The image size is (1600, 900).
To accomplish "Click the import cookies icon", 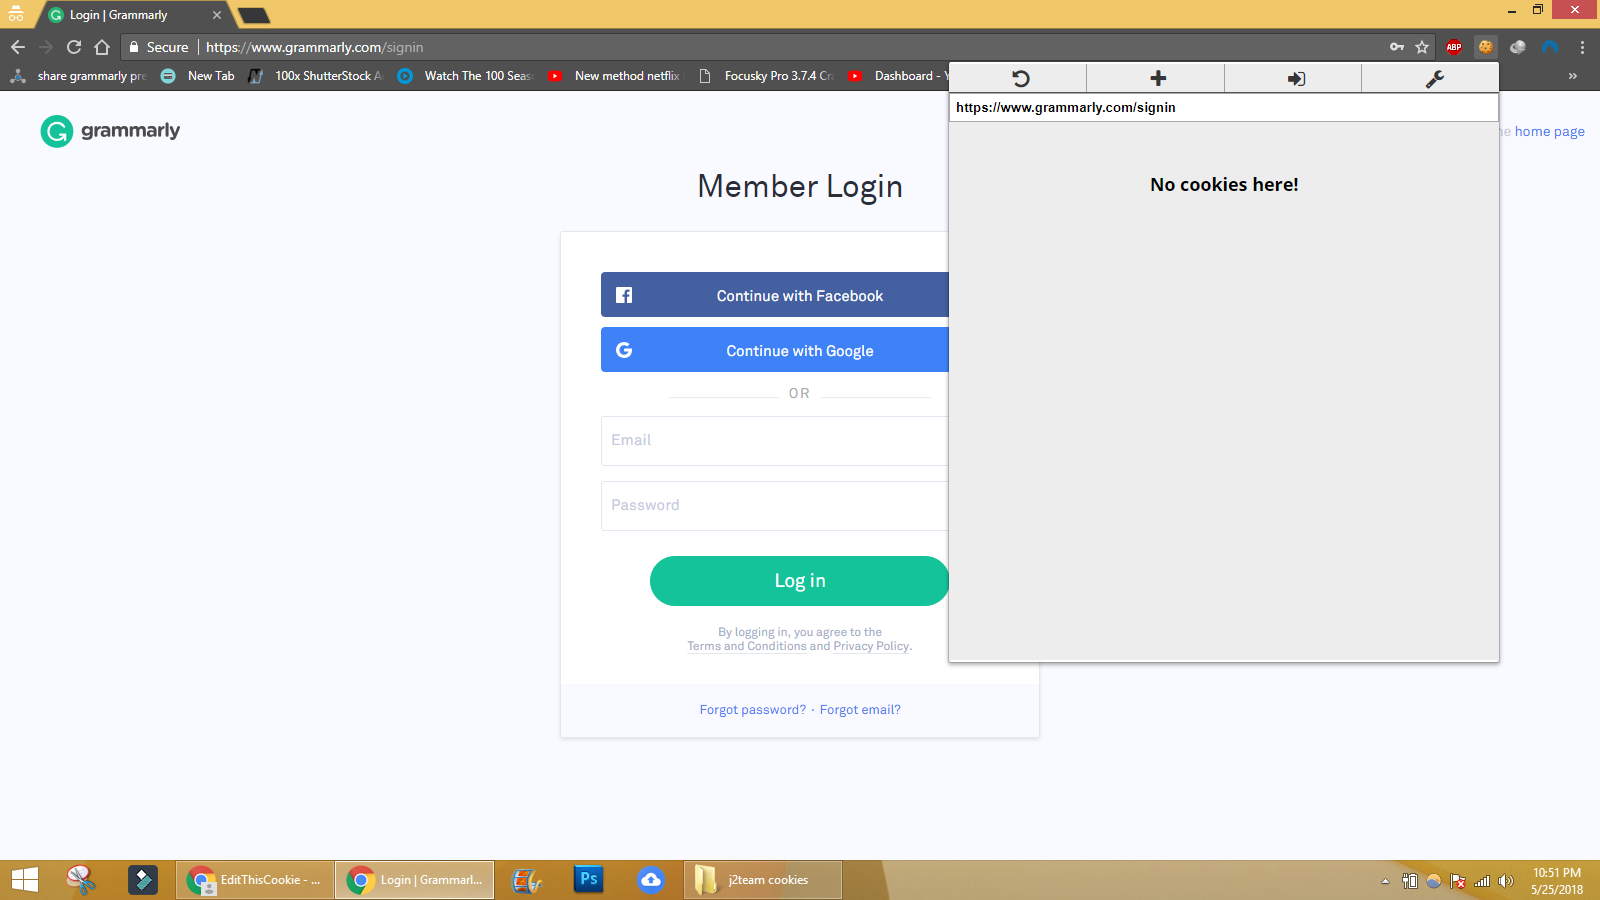I will point(1296,78).
